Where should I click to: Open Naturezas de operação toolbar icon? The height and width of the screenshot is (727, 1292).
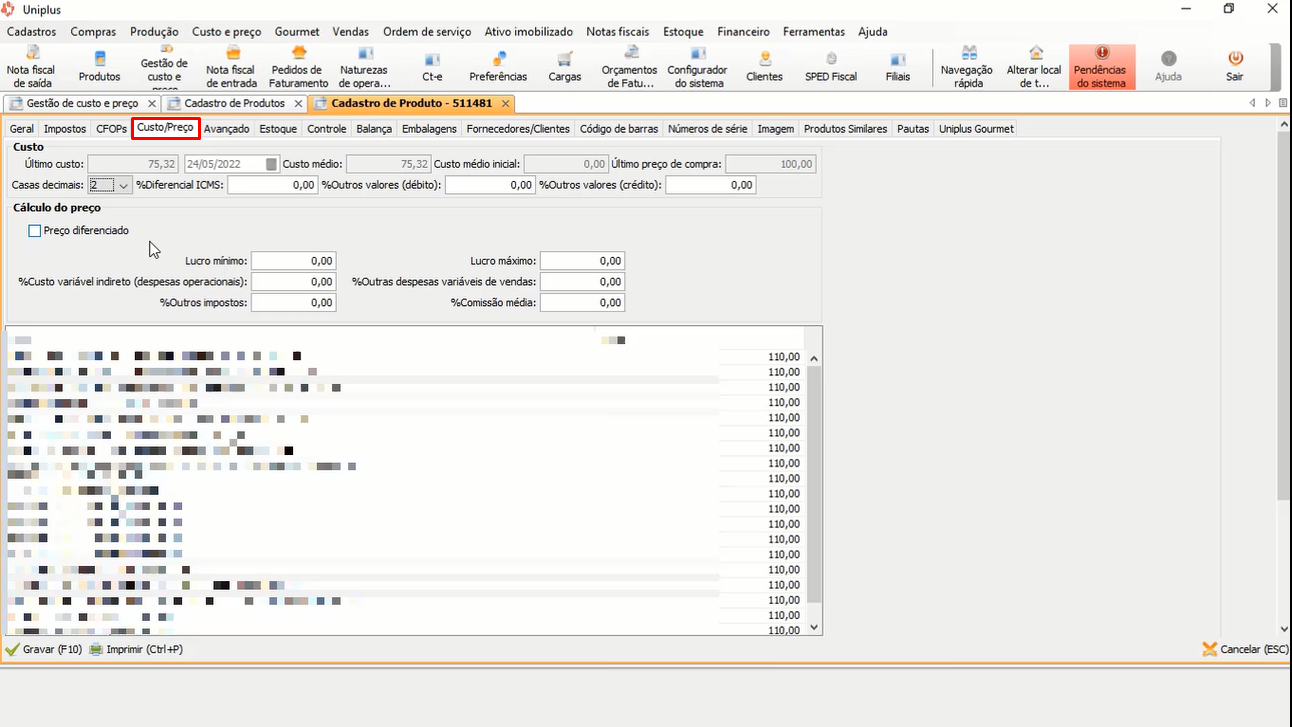[364, 66]
